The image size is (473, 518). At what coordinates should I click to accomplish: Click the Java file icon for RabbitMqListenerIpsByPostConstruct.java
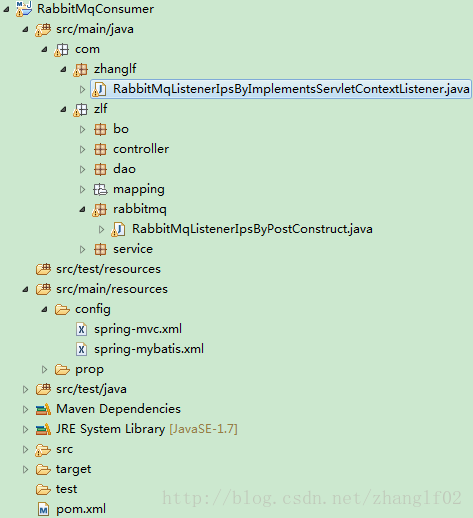point(118,229)
